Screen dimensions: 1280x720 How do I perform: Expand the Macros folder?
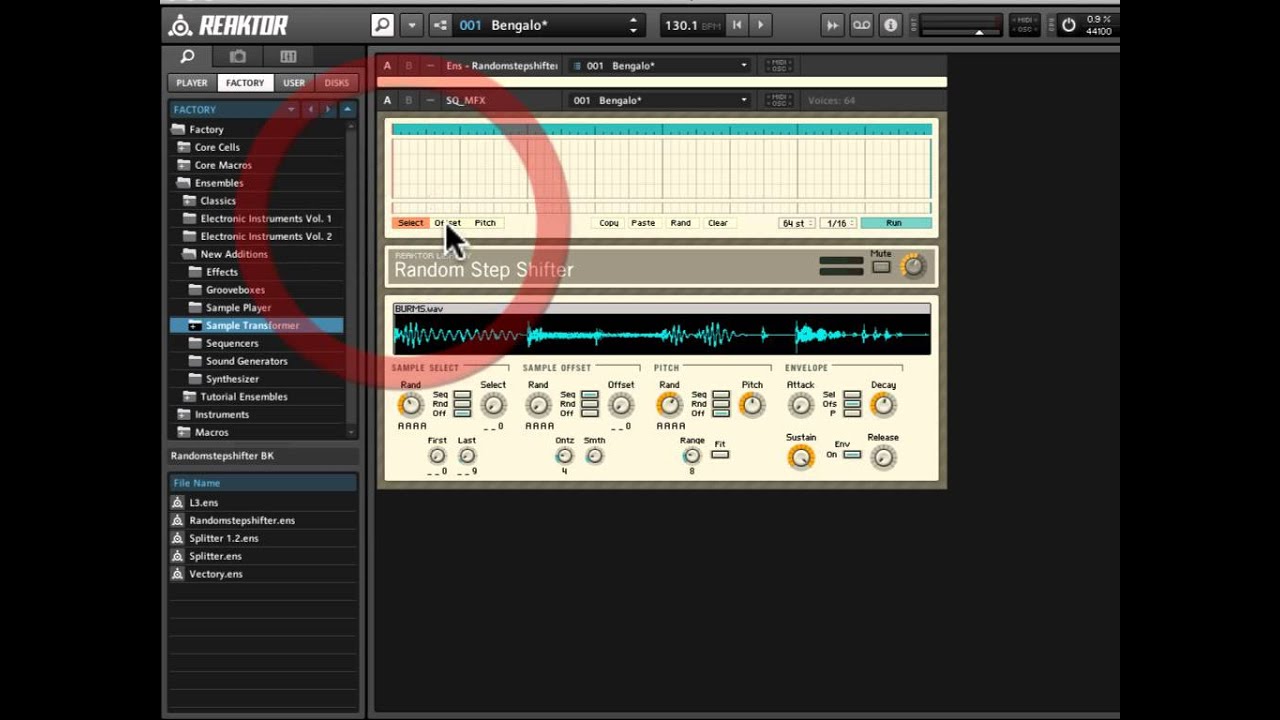(184, 432)
